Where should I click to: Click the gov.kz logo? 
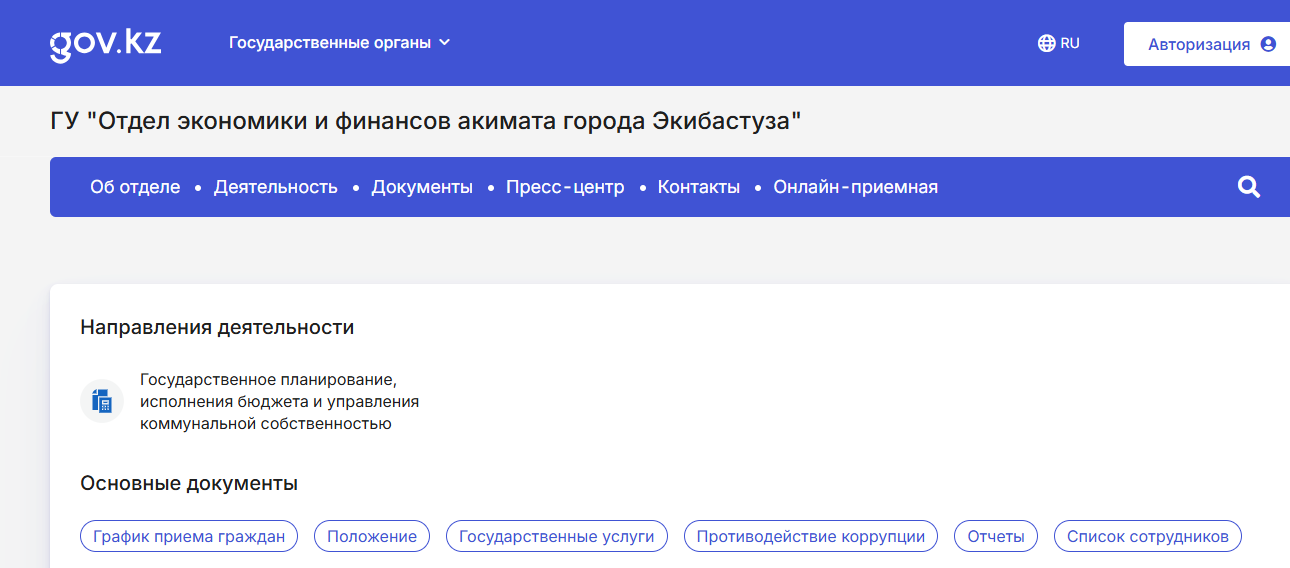(x=105, y=44)
